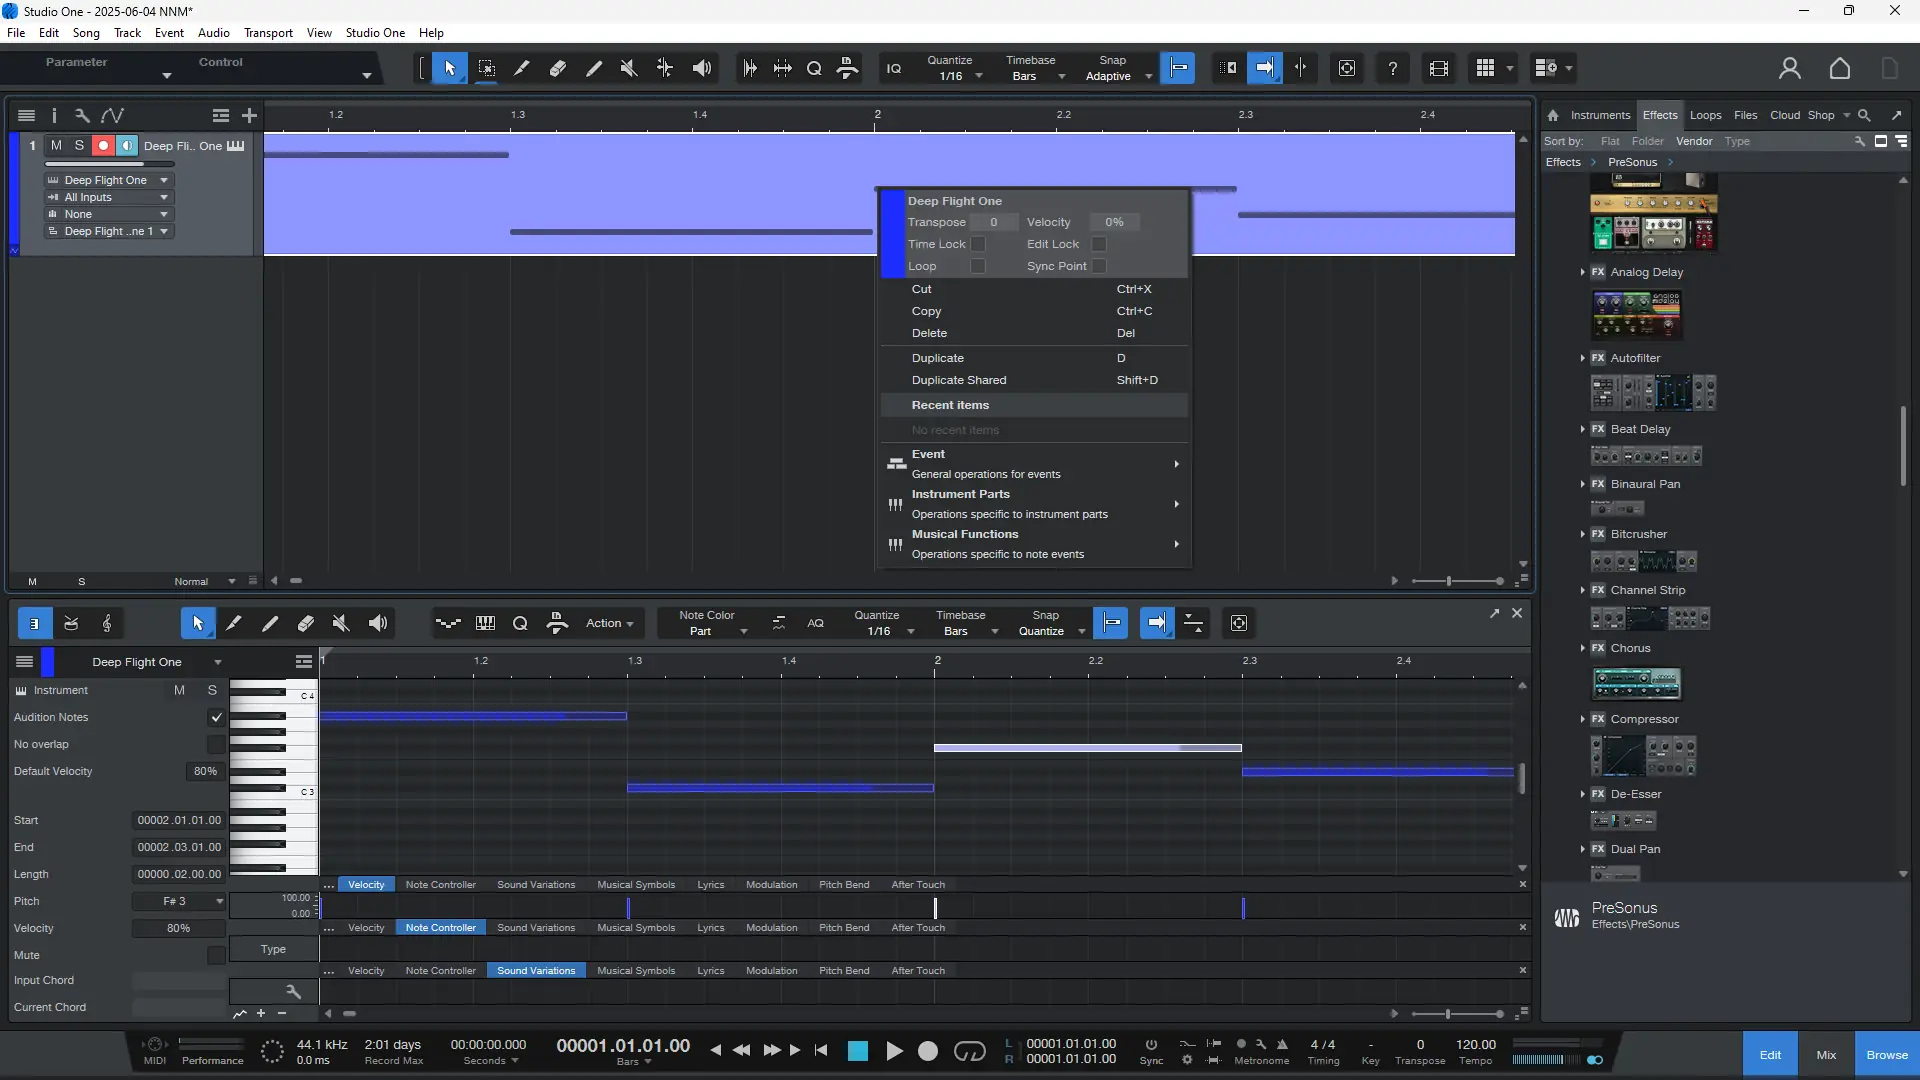The height and width of the screenshot is (1080, 1920).
Task: Click the record button in transport
Action: coord(928,1051)
